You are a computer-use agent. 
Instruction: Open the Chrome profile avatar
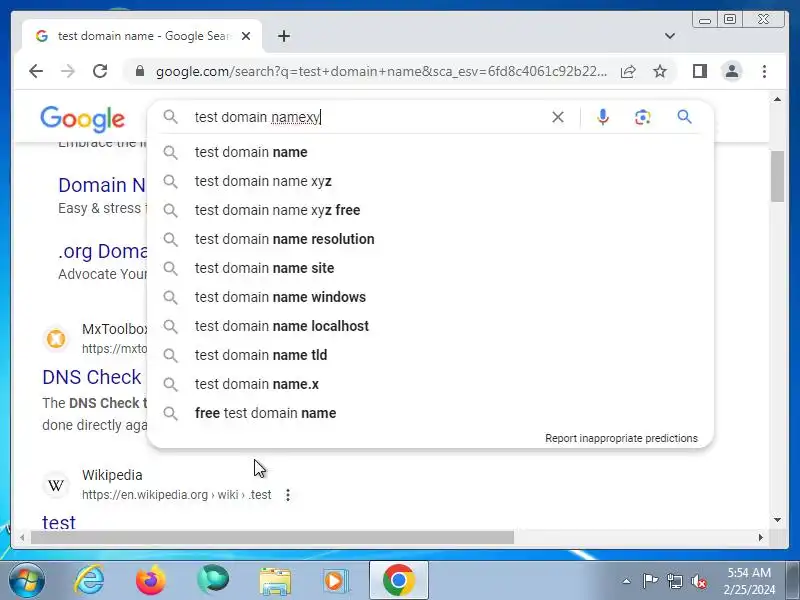coord(732,71)
